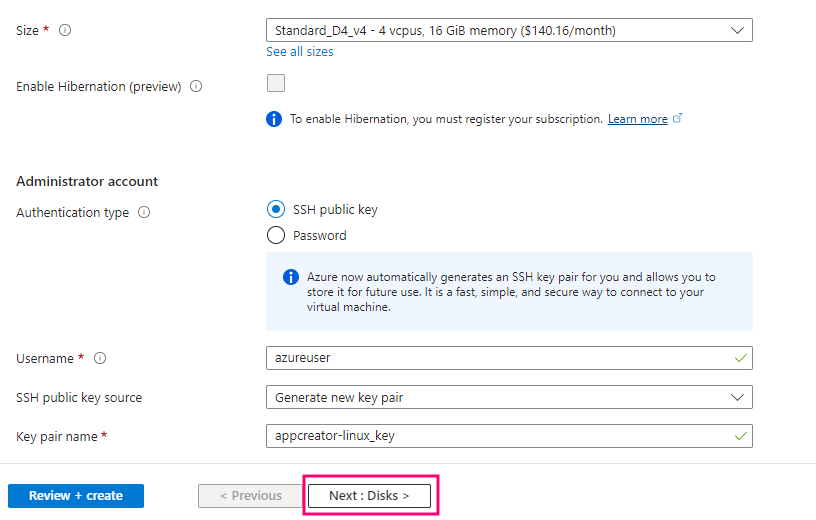Image resolution: width=816 pixels, height=520 pixels.
Task: Click green checkmark in Key pair name field
Action: pyautogui.click(x=740, y=436)
